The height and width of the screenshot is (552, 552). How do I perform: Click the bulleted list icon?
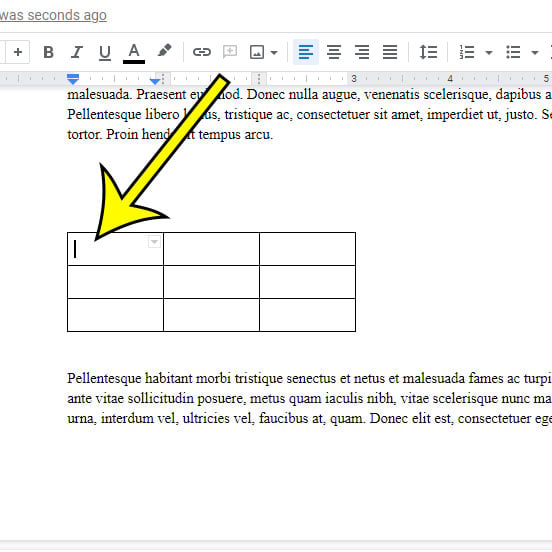pos(513,52)
